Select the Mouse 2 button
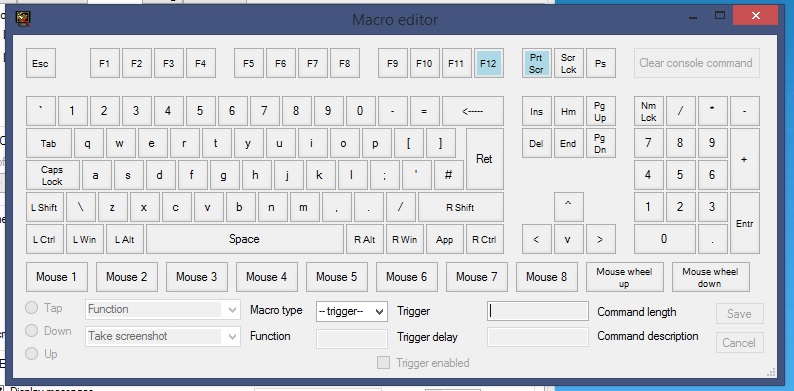This screenshot has width=794, height=391. (127, 277)
